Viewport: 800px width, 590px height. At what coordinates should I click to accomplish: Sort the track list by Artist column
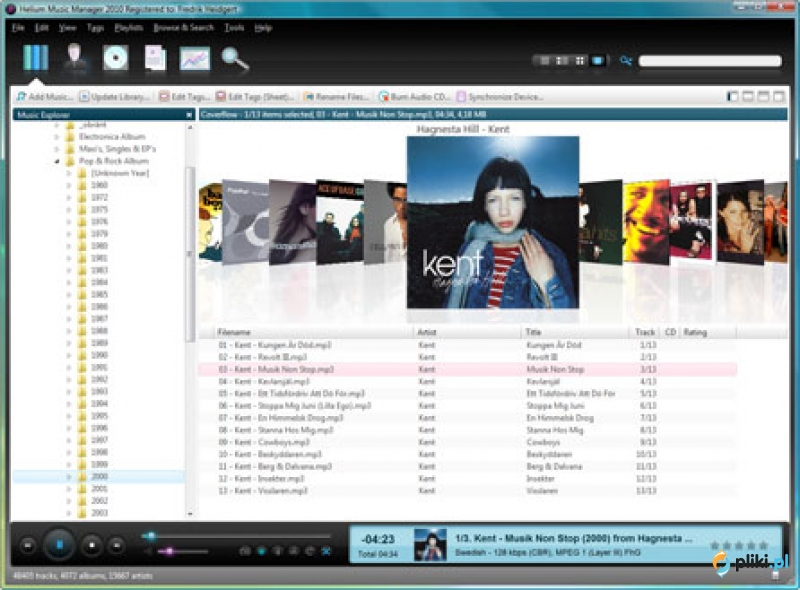tap(467, 332)
